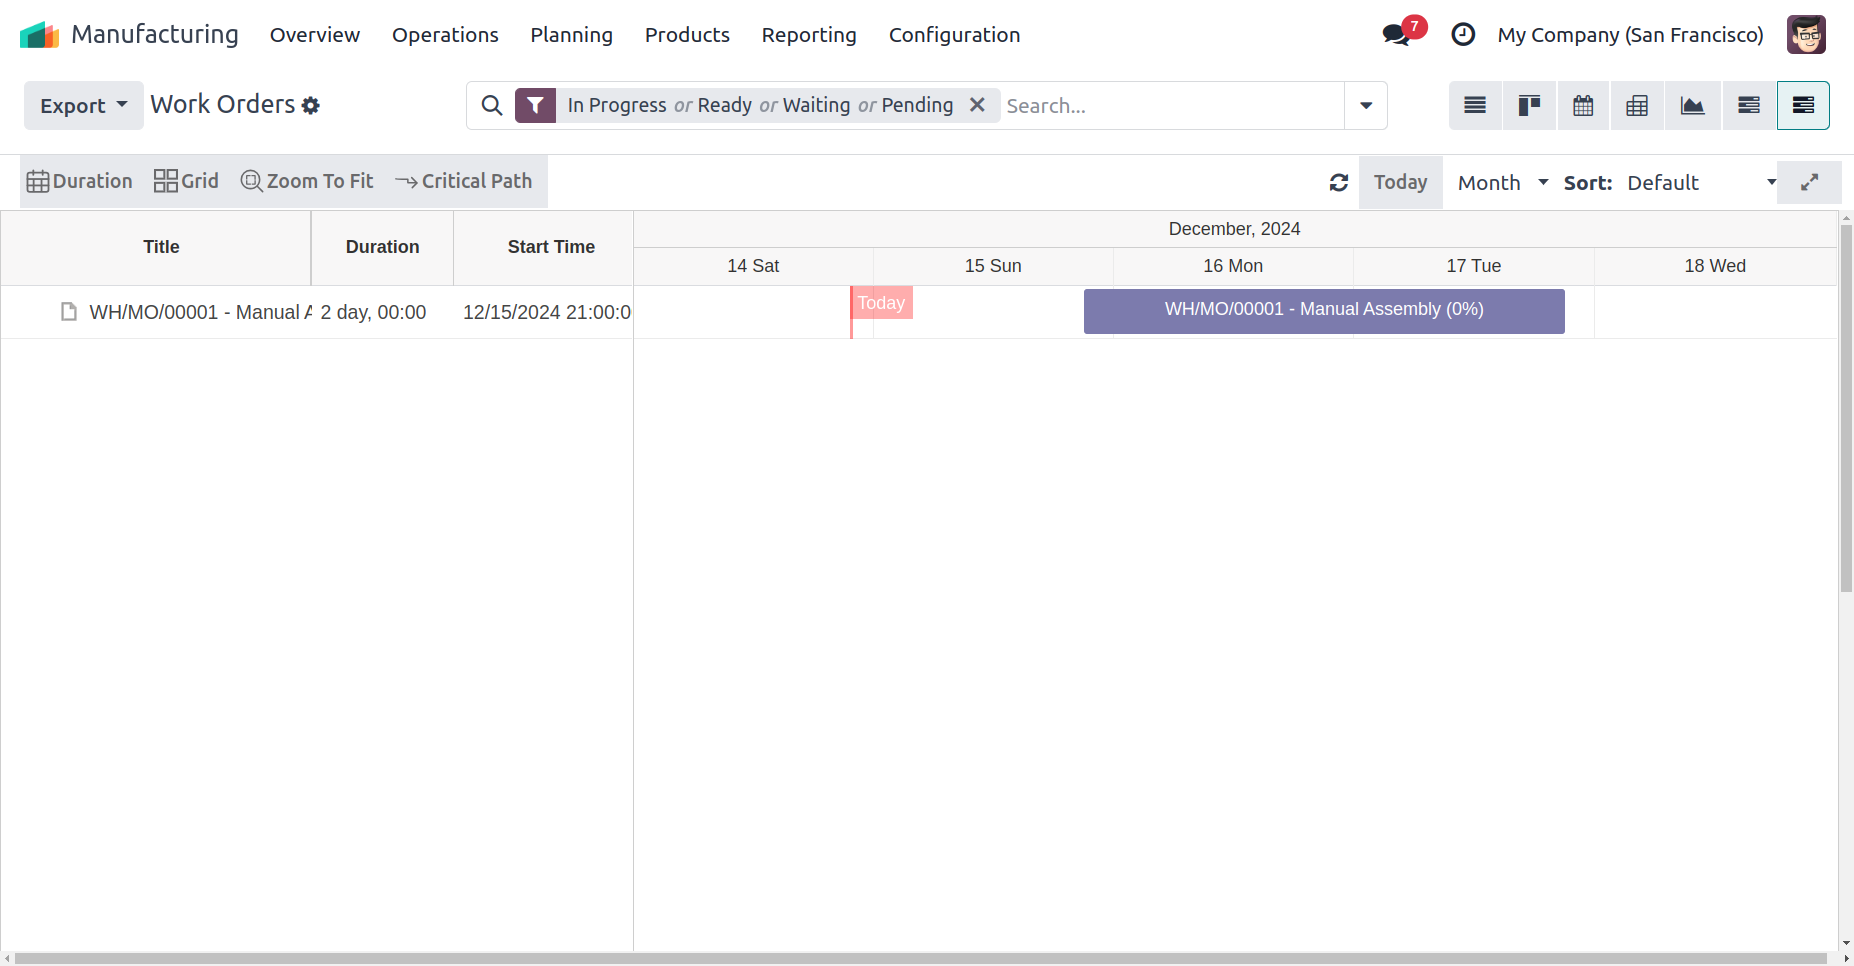Click the refresh Gantt icon
The width and height of the screenshot is (1854, 966).
coord(1338,182)
